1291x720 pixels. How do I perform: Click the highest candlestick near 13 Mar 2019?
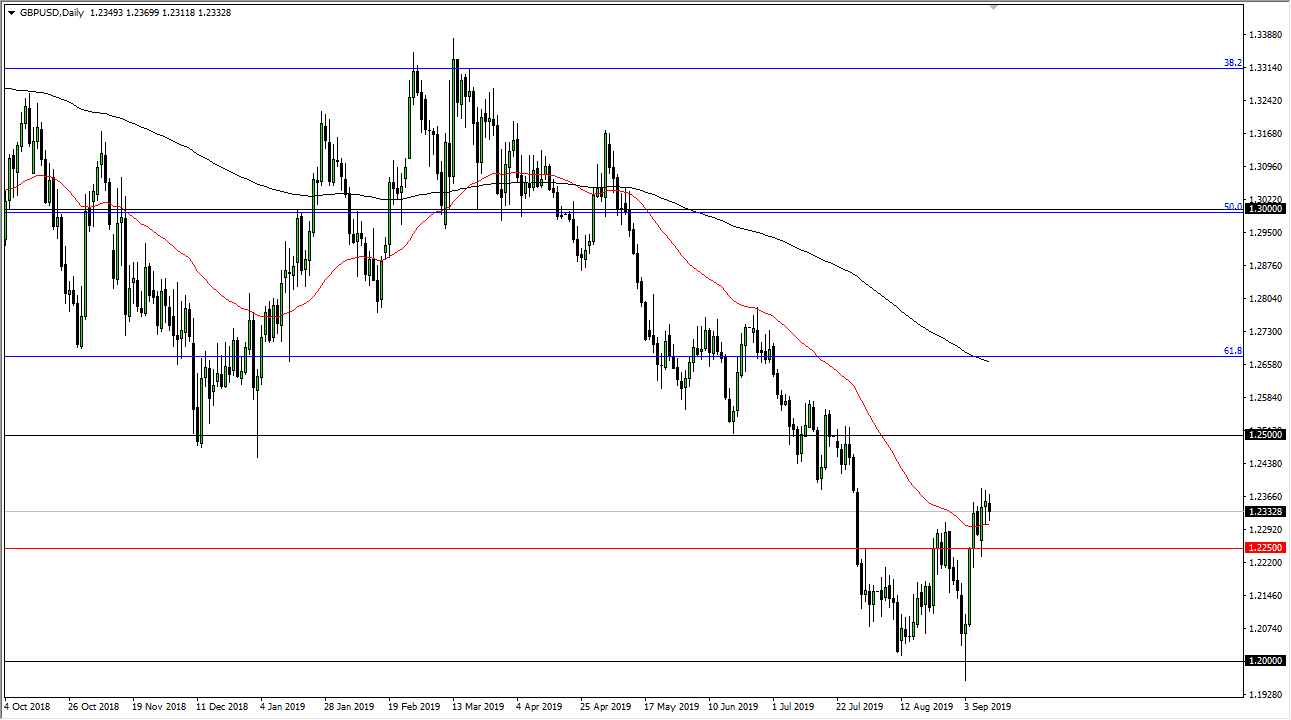[455, 60]
